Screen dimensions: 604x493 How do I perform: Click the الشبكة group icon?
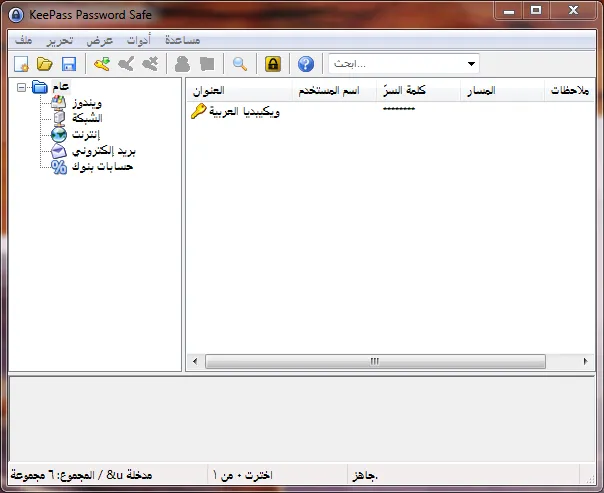pyautogui.click(x=59, y=118)
